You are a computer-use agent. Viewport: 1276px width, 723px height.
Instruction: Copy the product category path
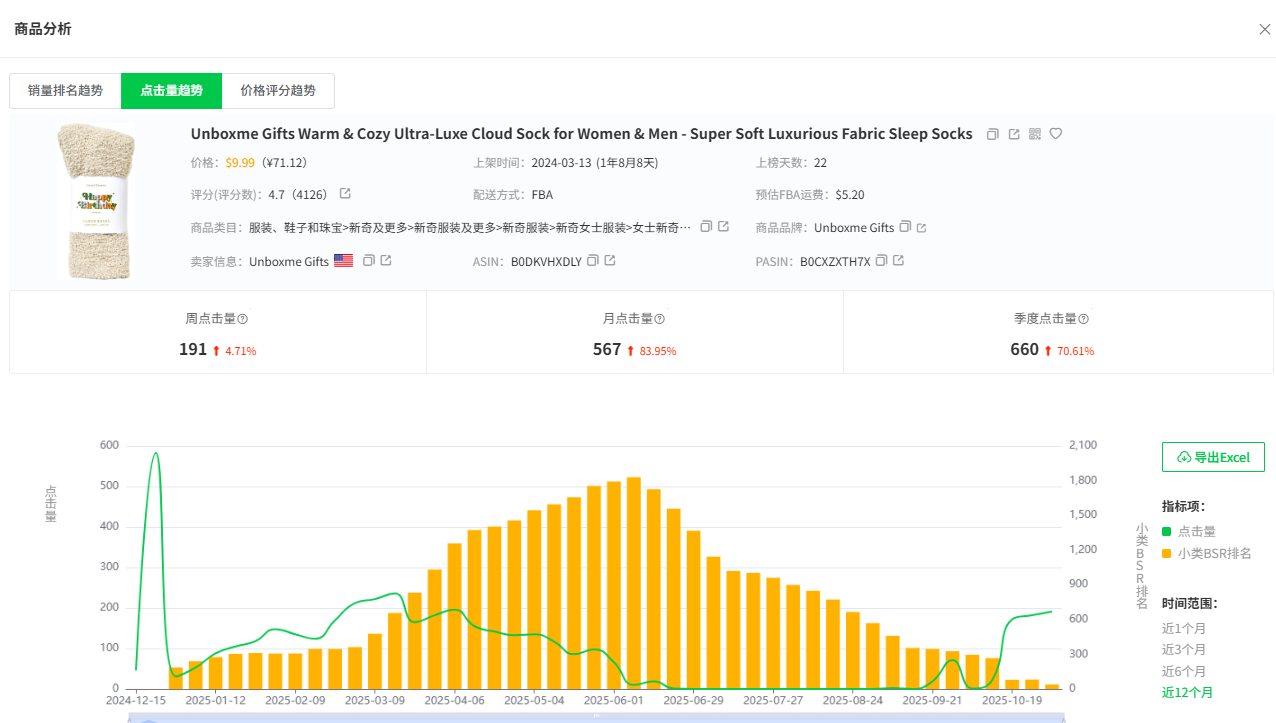[x=706, y=227]
